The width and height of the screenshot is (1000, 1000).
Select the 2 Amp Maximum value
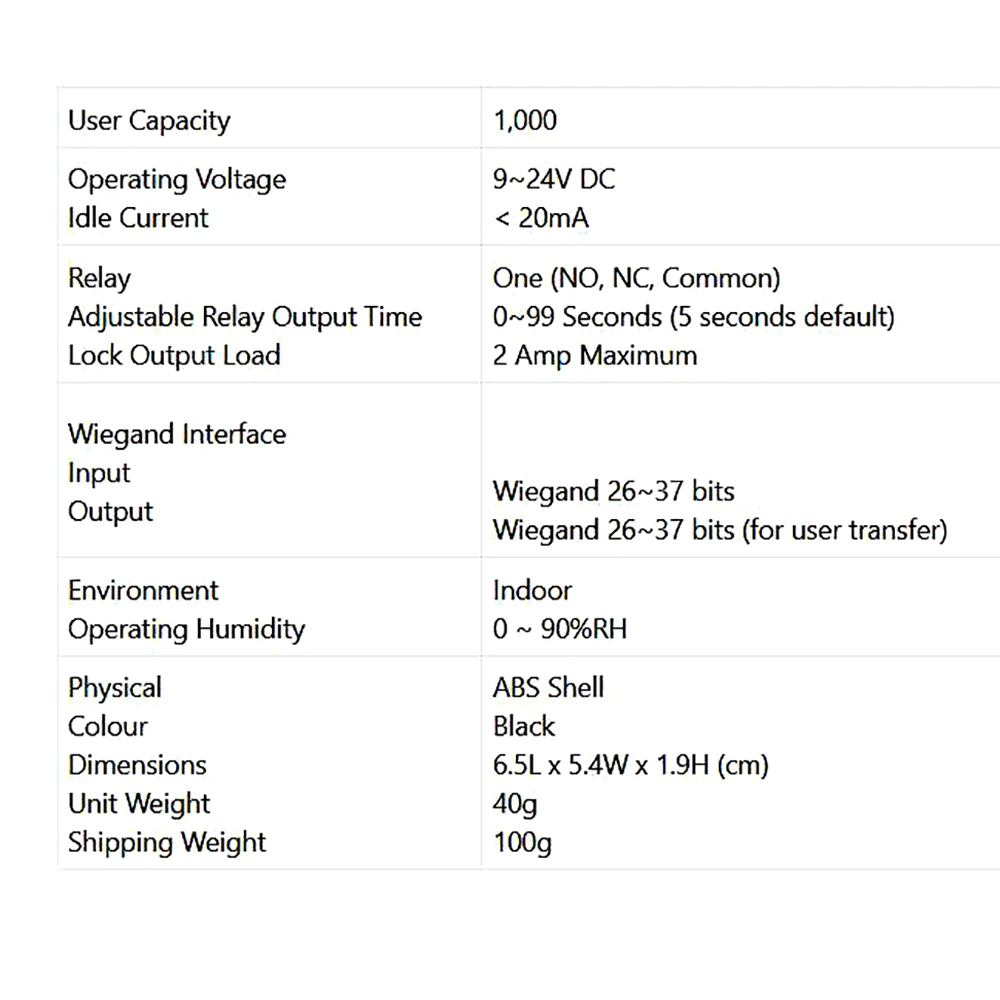595,356
